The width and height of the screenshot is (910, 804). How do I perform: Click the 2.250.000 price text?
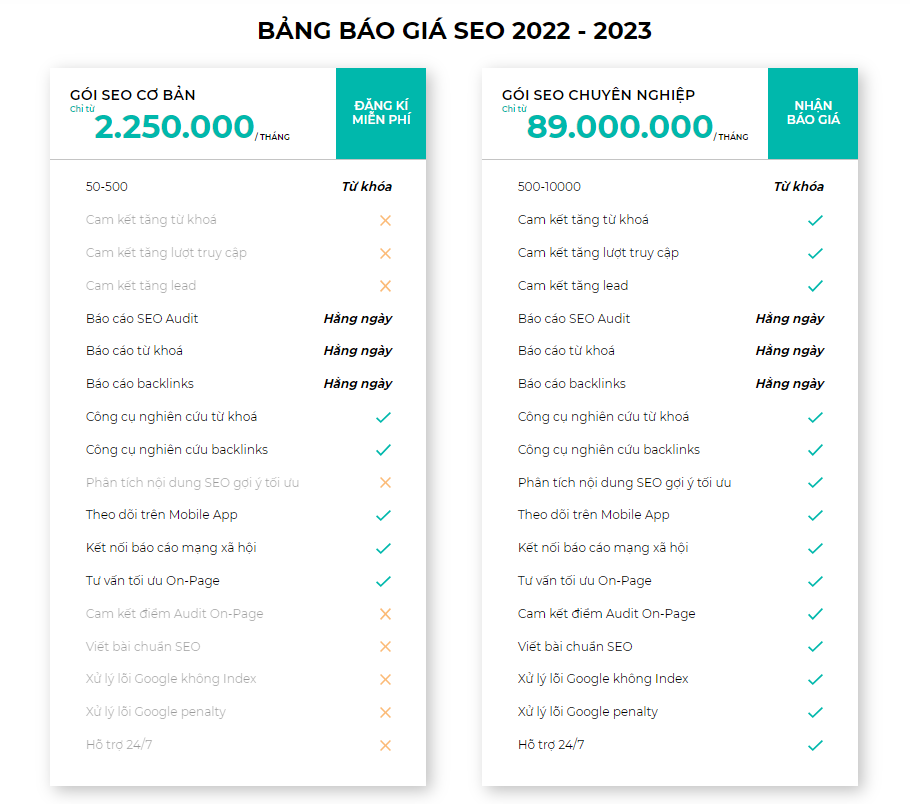[174, 128]
